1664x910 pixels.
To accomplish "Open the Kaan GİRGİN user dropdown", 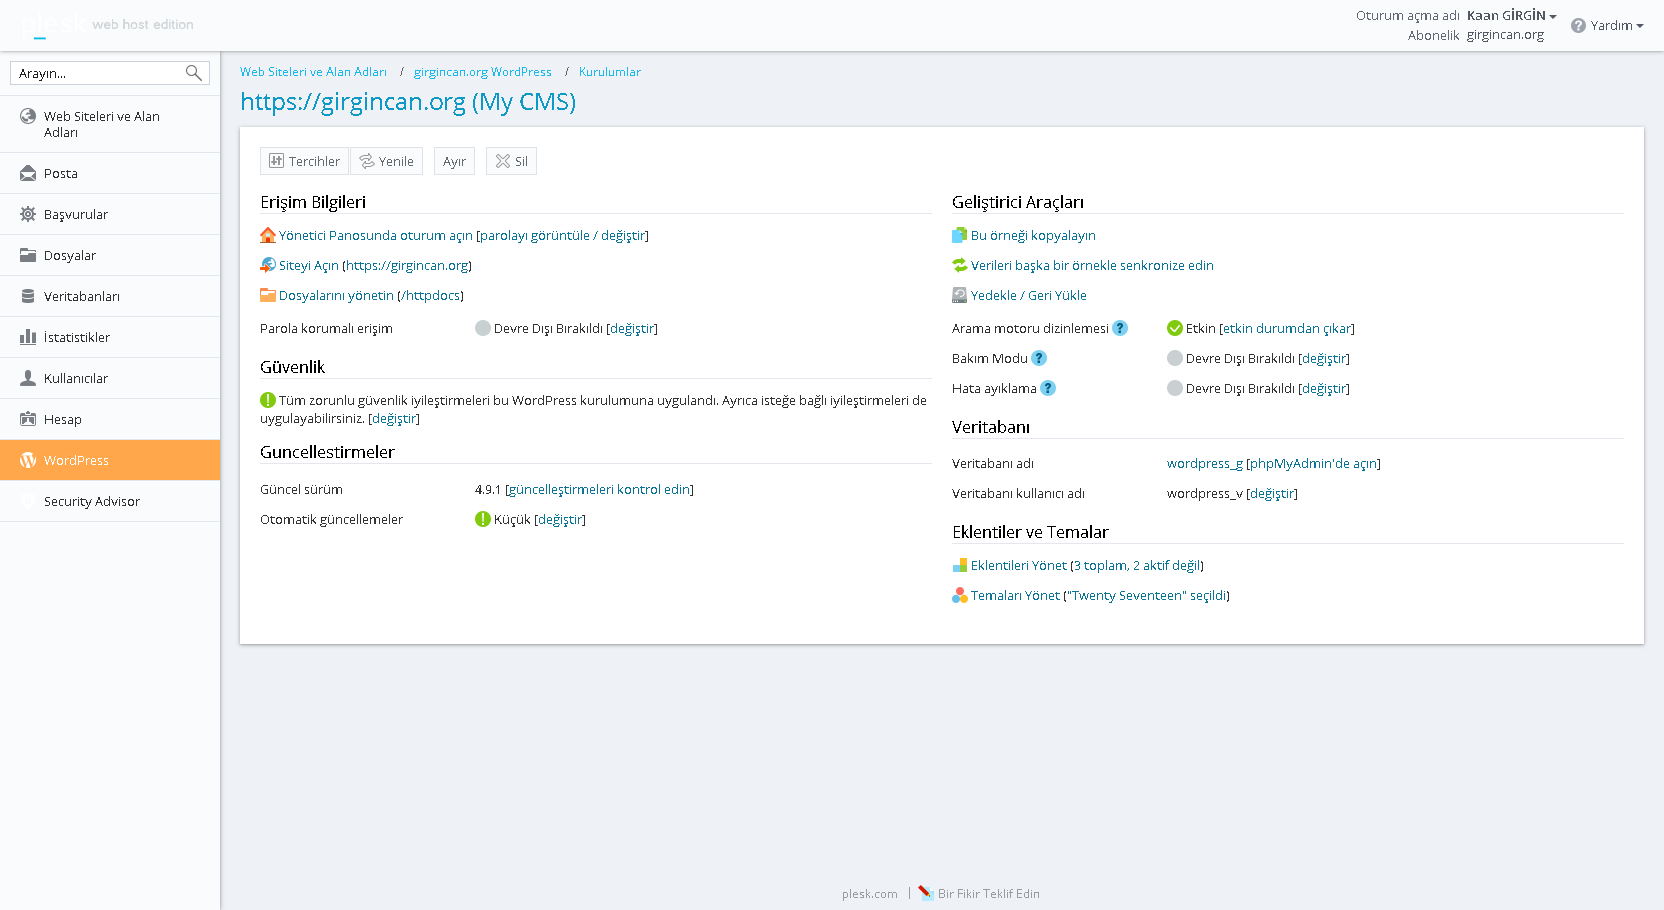I will coord(1512,15).
